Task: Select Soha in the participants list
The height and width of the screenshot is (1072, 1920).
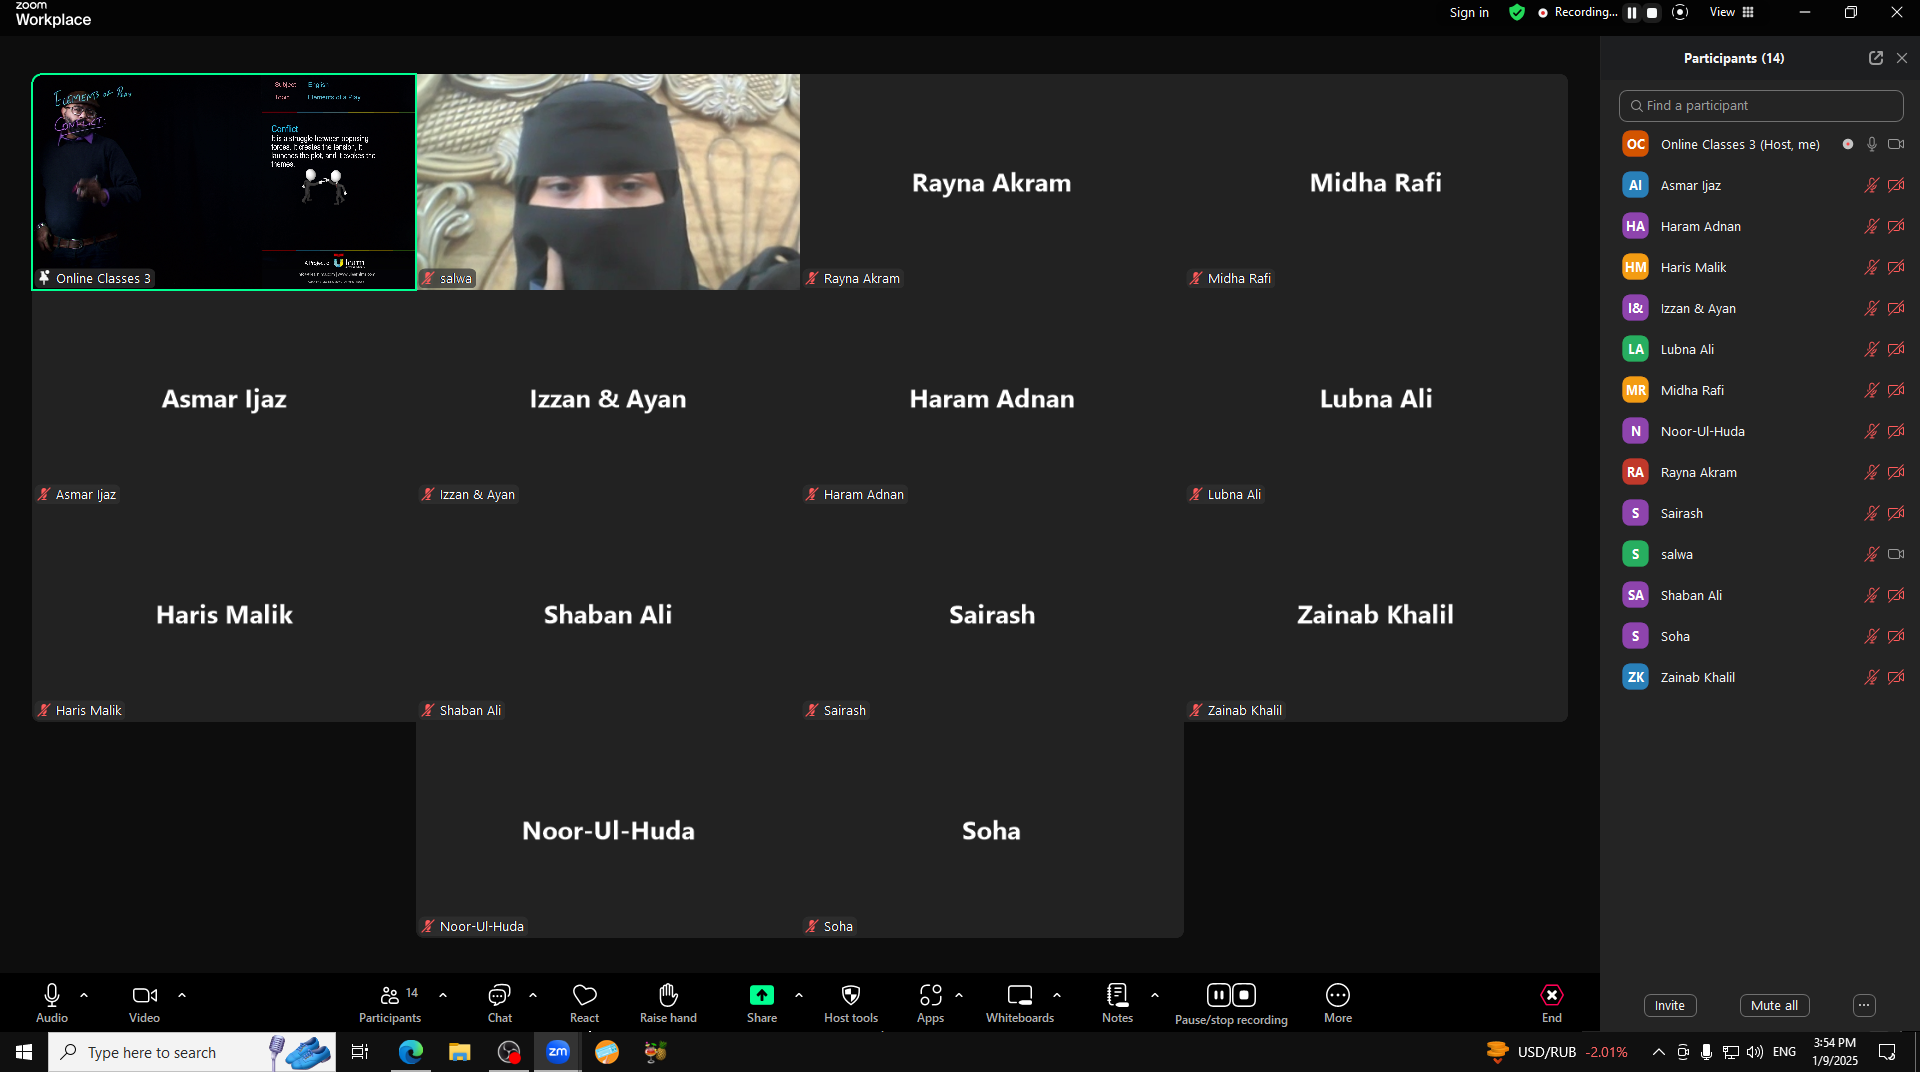Action: pos(1761,636)
